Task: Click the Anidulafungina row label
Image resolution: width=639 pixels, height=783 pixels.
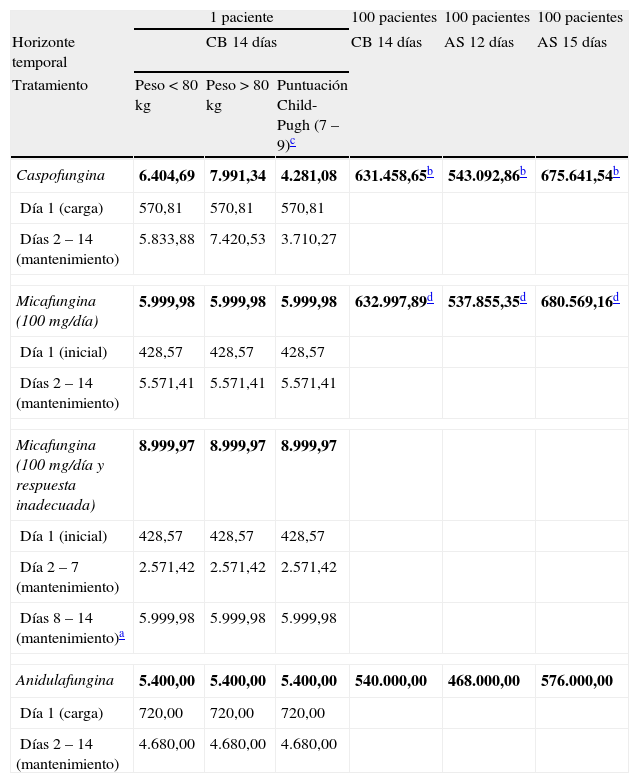Action: point(65,681)
